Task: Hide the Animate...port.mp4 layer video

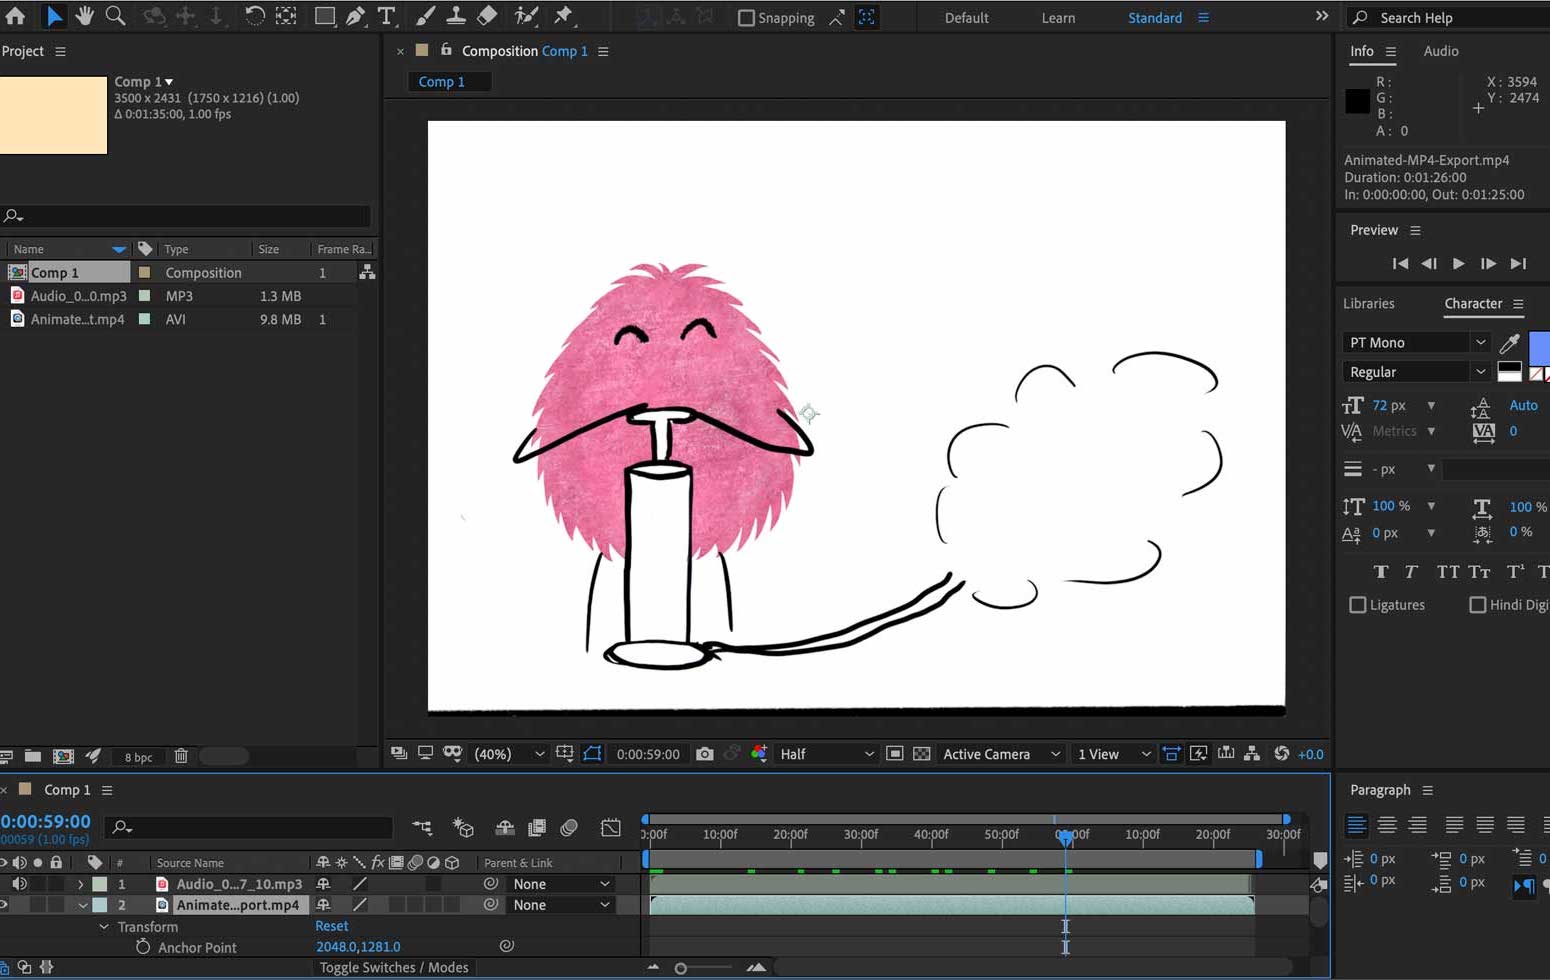Action: (x=4, y=905)
